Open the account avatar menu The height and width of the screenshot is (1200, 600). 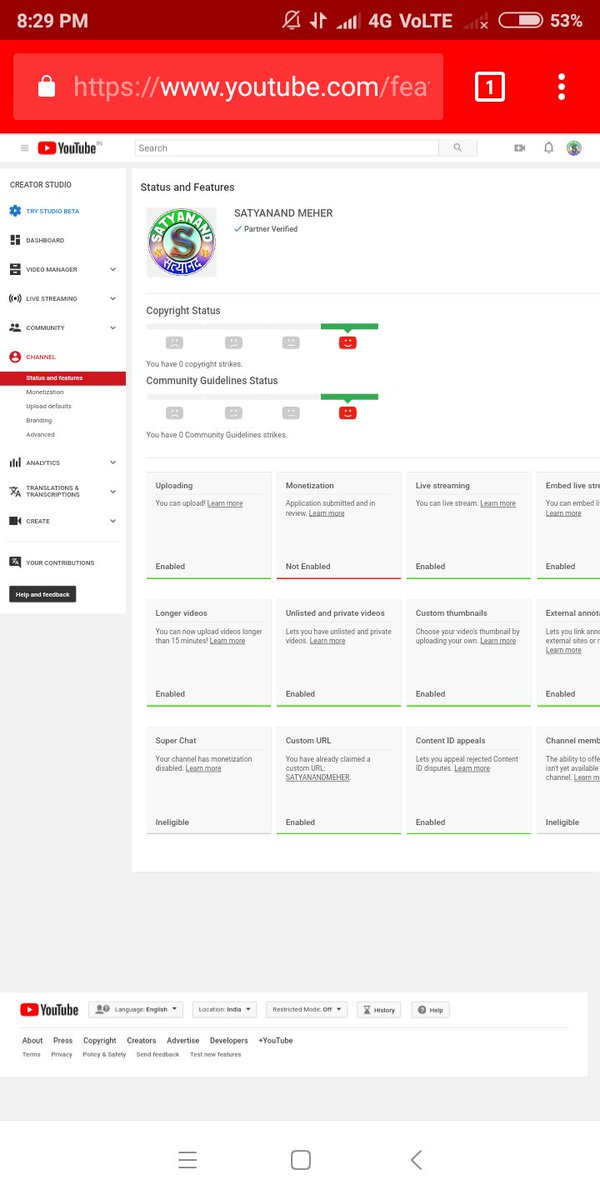(574, 148)
